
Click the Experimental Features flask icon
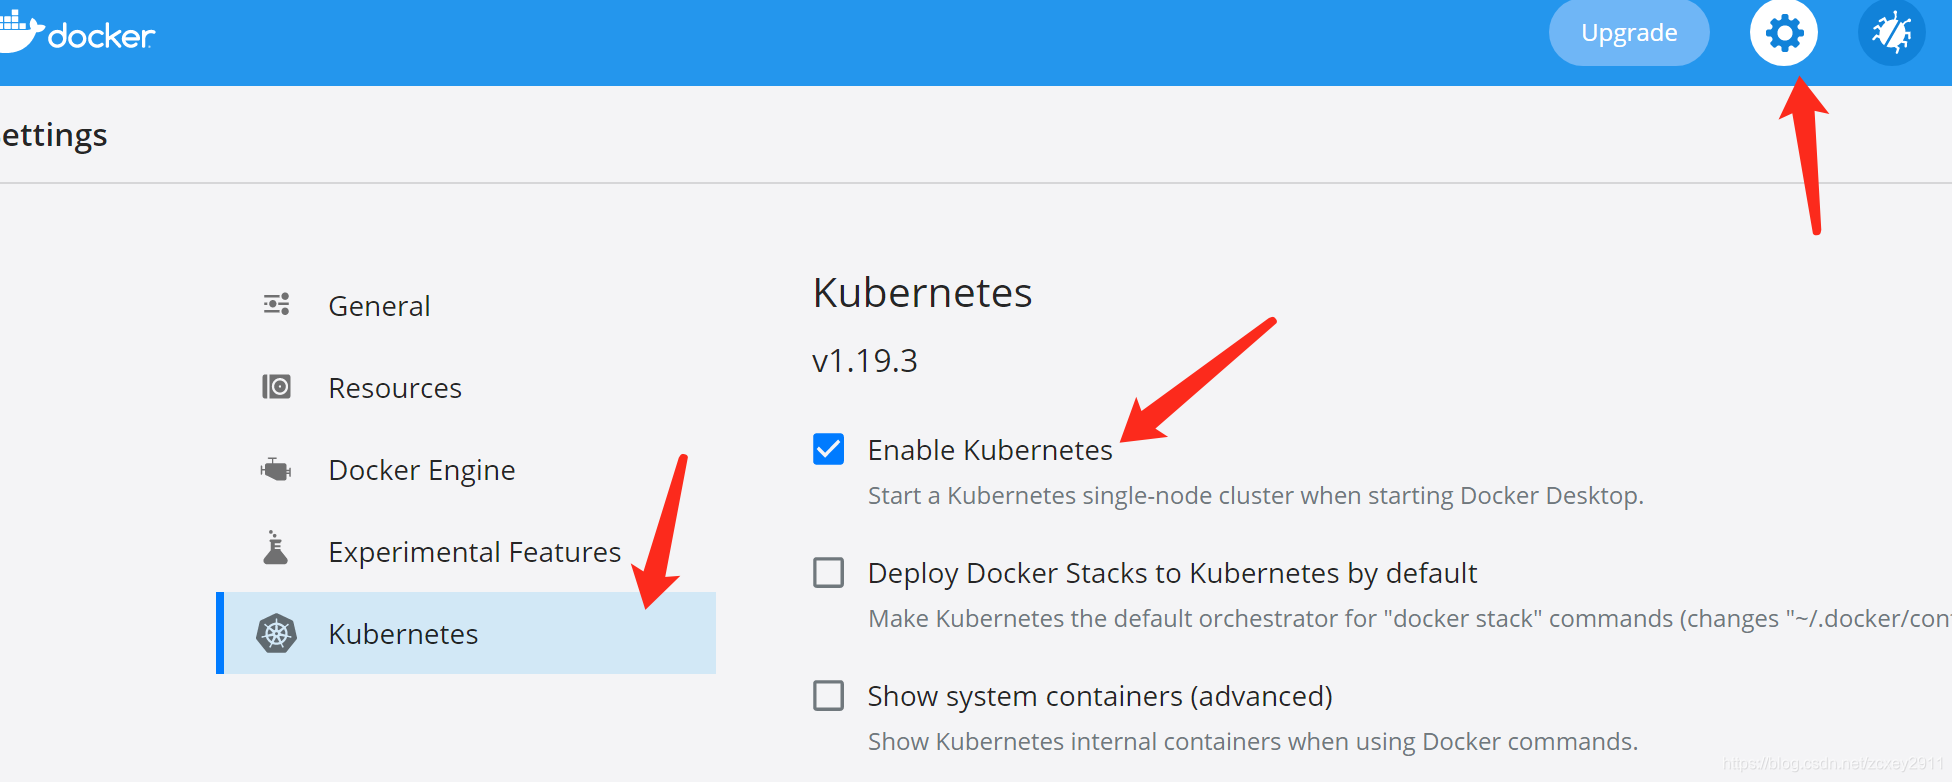[x=275, y=548]
